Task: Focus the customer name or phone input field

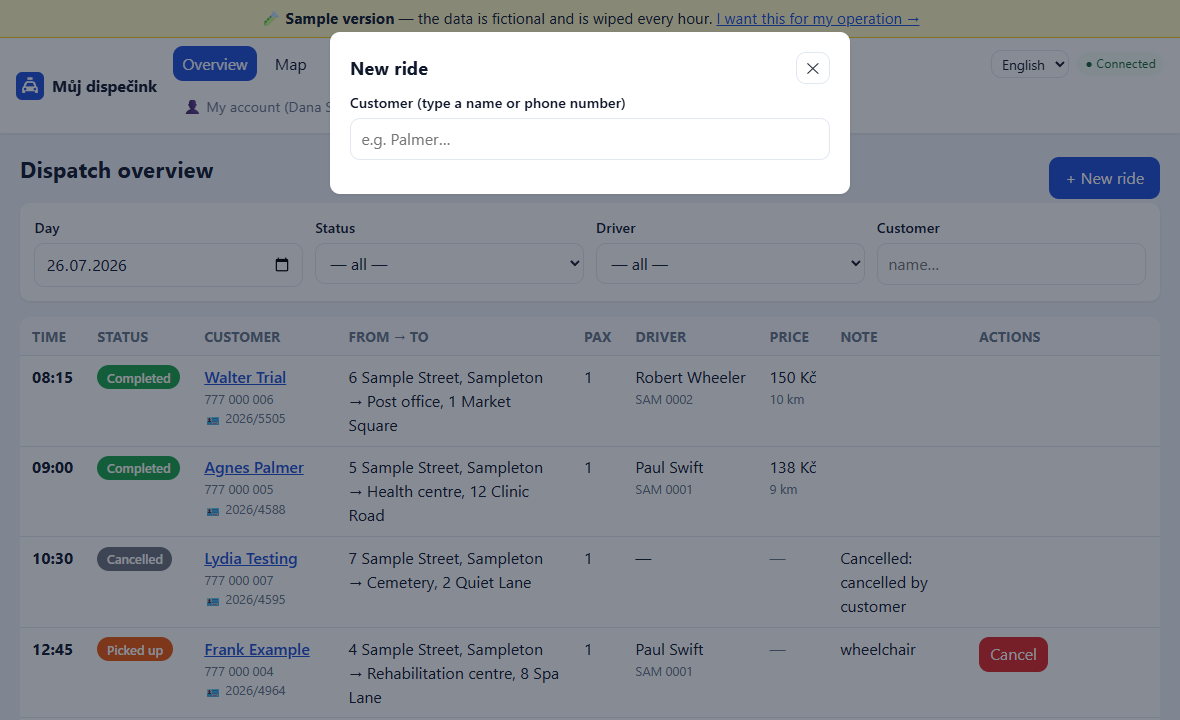Action: [589, 139]
